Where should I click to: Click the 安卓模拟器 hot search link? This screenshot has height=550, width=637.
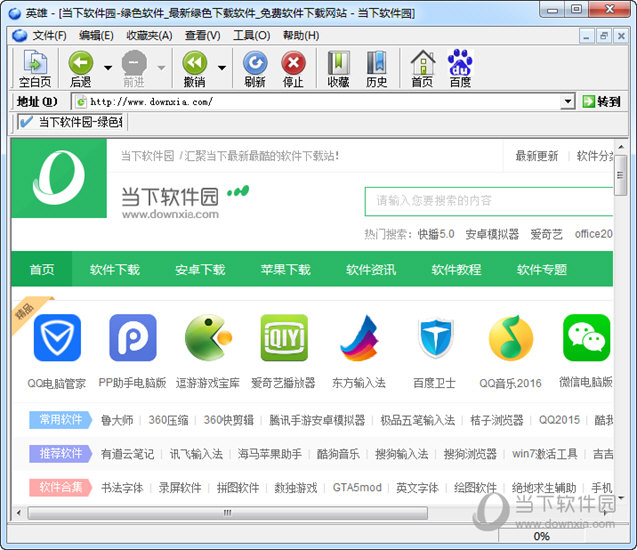(x=492, y=234)
